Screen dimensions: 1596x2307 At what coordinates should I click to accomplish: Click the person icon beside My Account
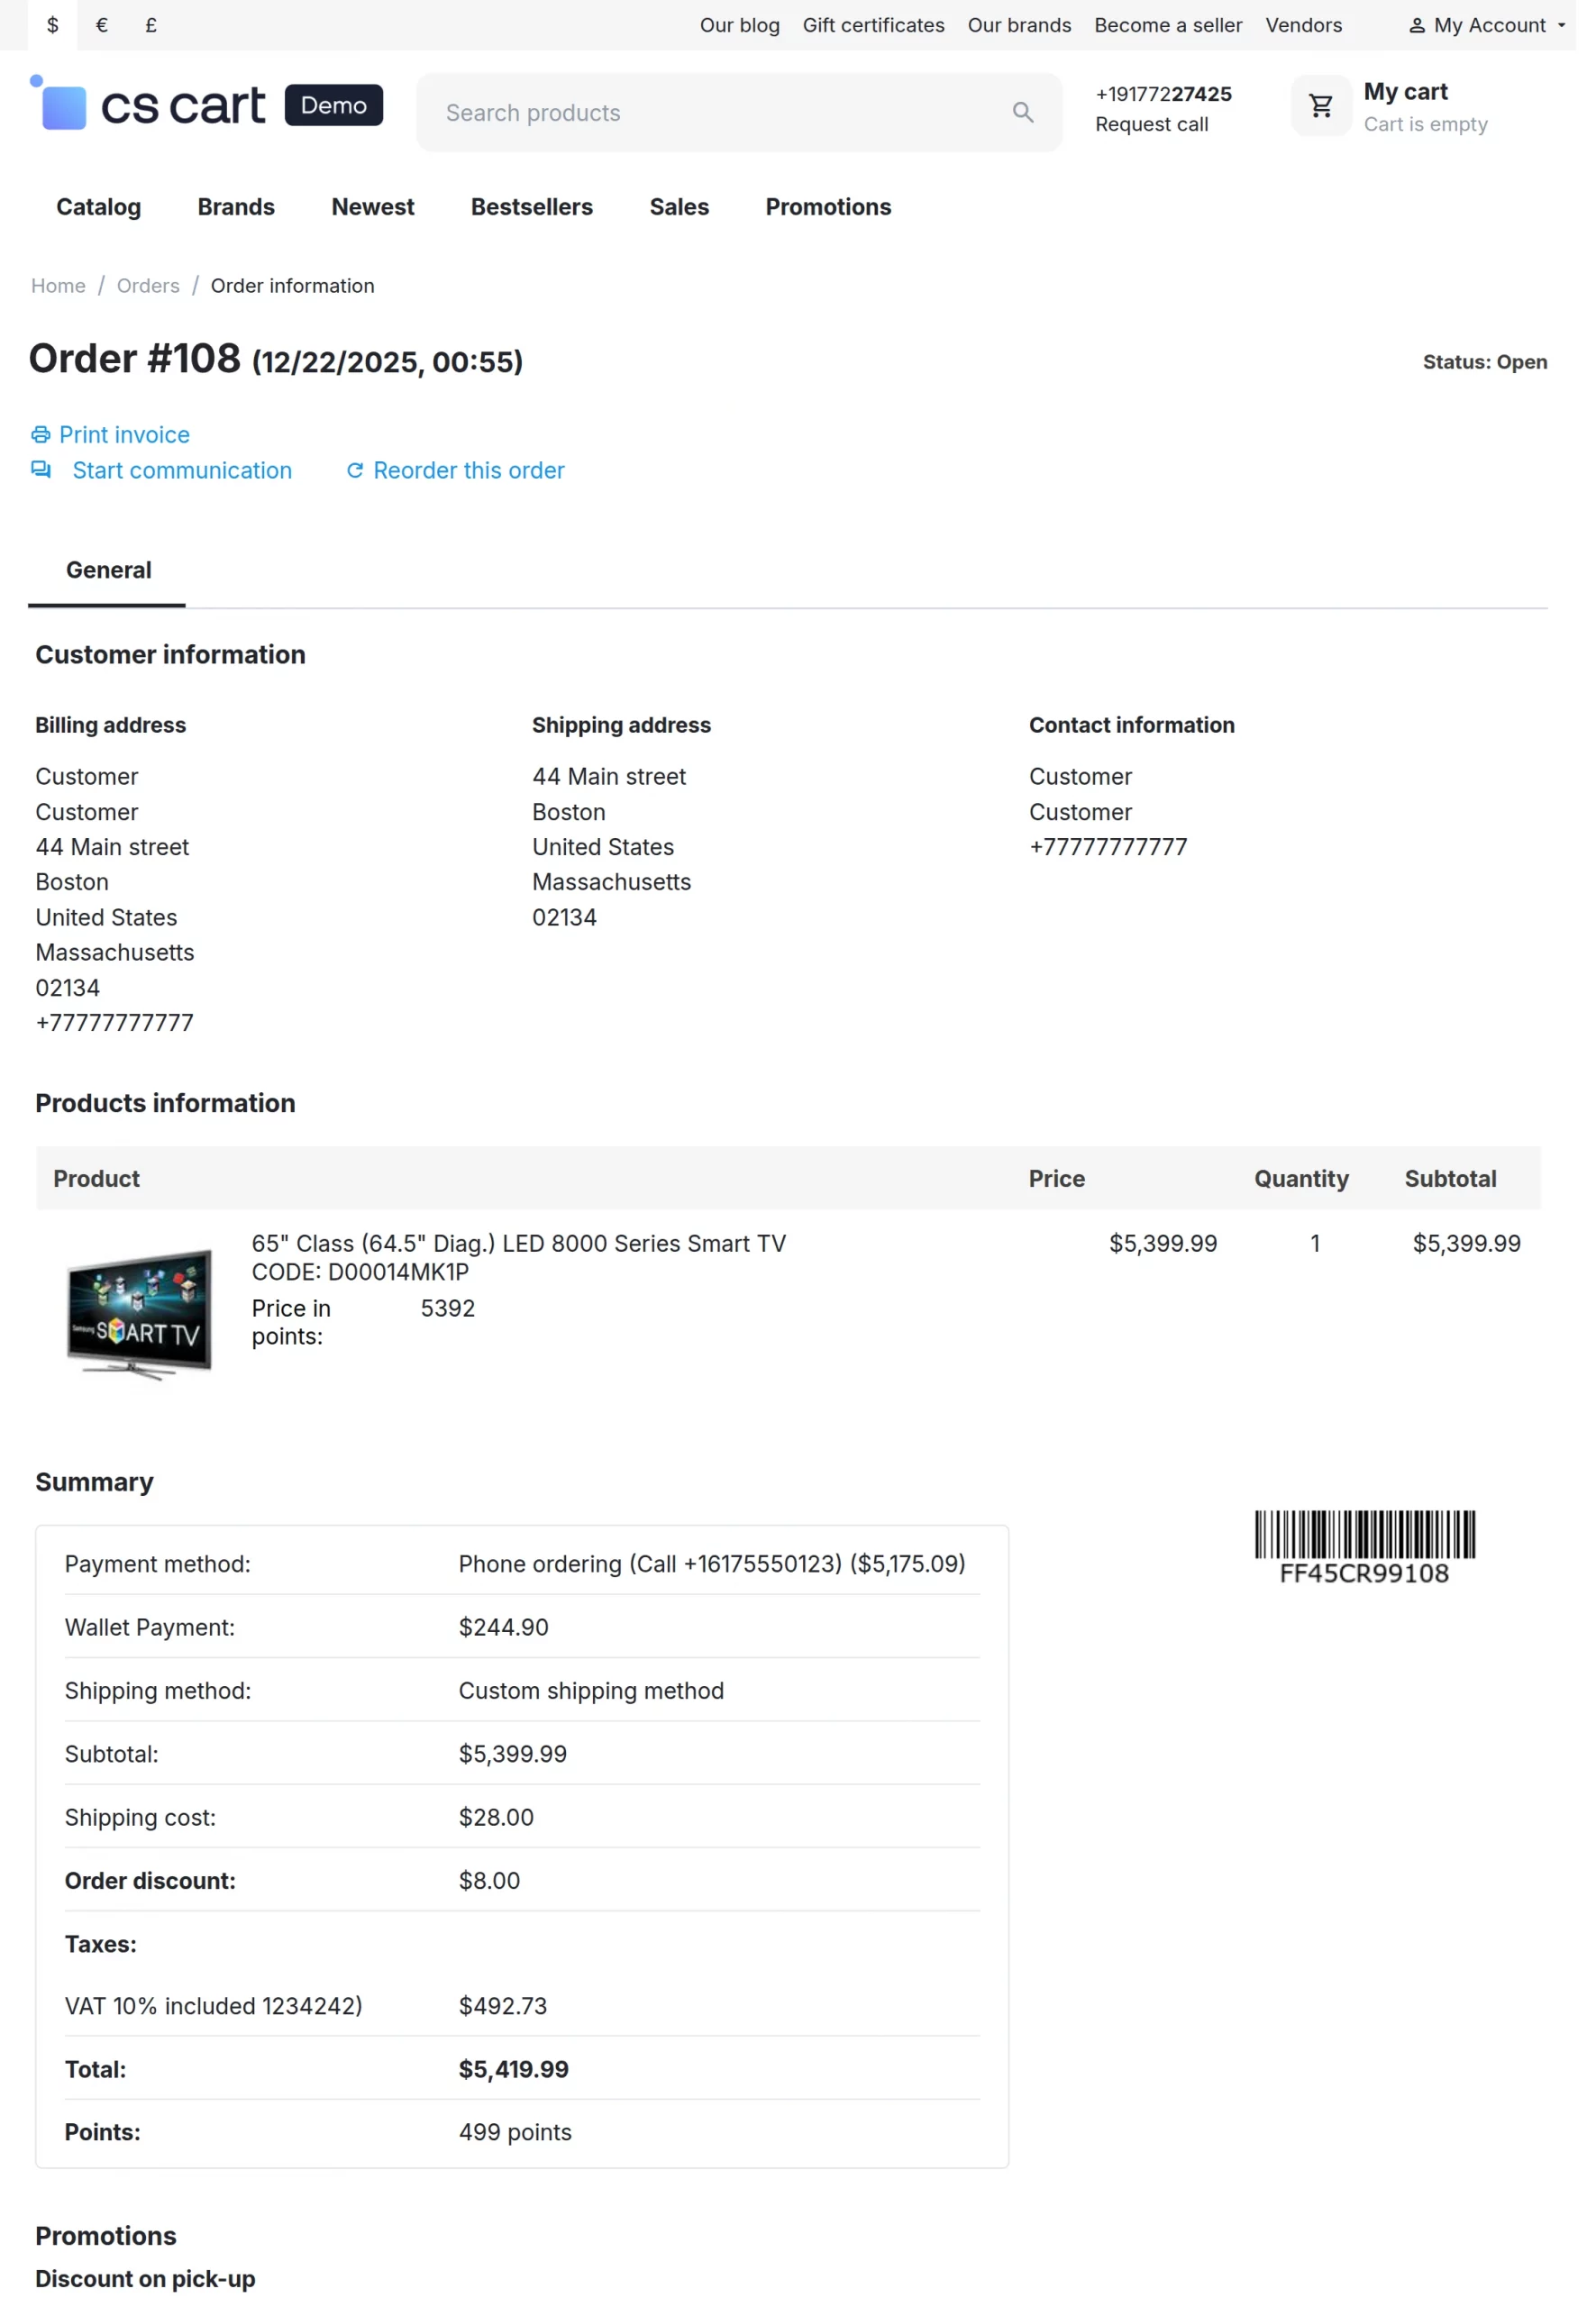pyautogui.click(x=1419, y=25)
